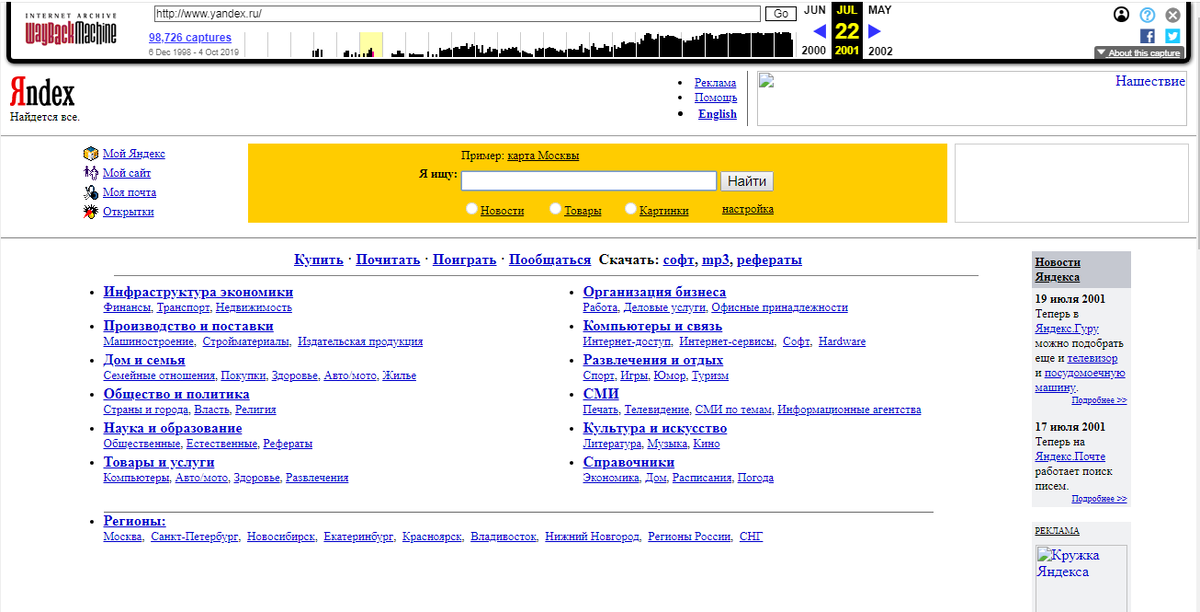
Task: Click the Кружка Яндекса ad image
Action: [1081, 578]
